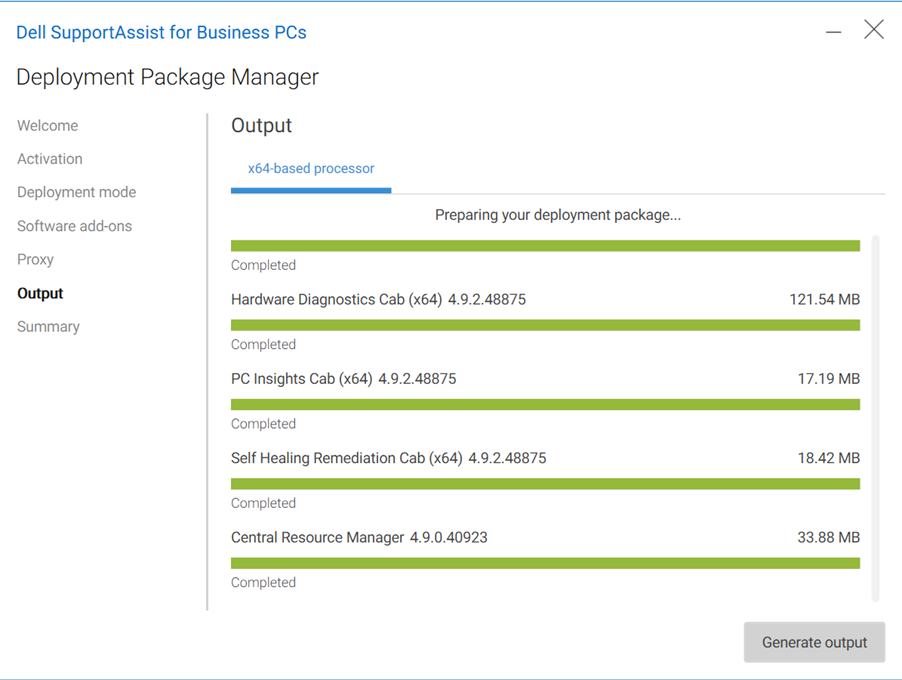Click the PC Insights Cab progress bar
This screenshot has width=902, height=680.
(545, 404)
